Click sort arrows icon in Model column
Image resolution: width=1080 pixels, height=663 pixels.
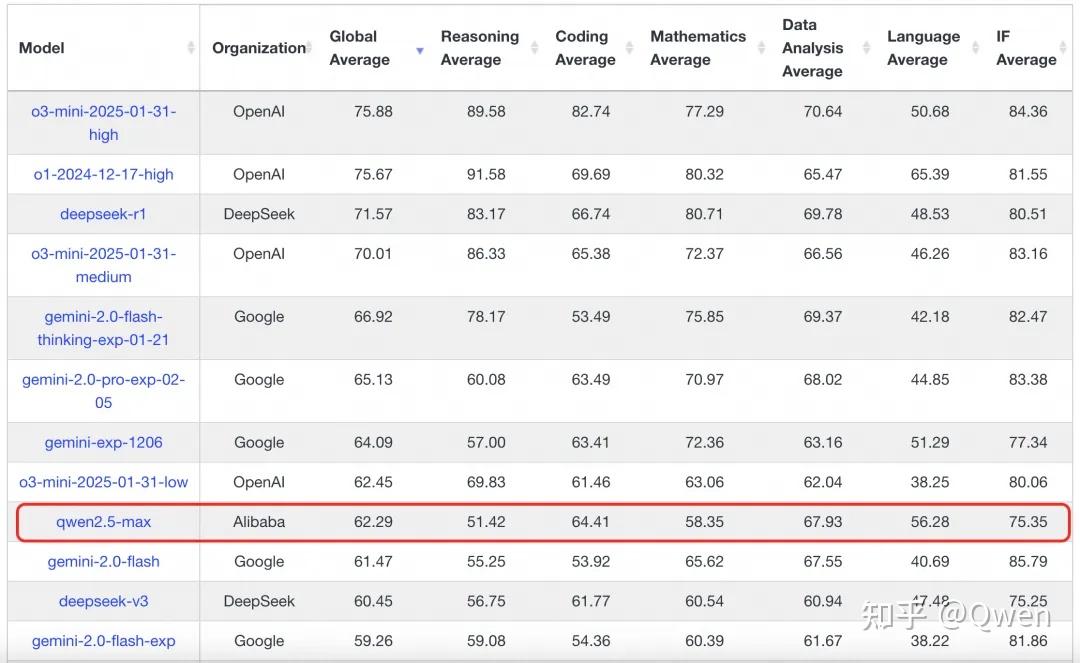[x=190, y=48]
